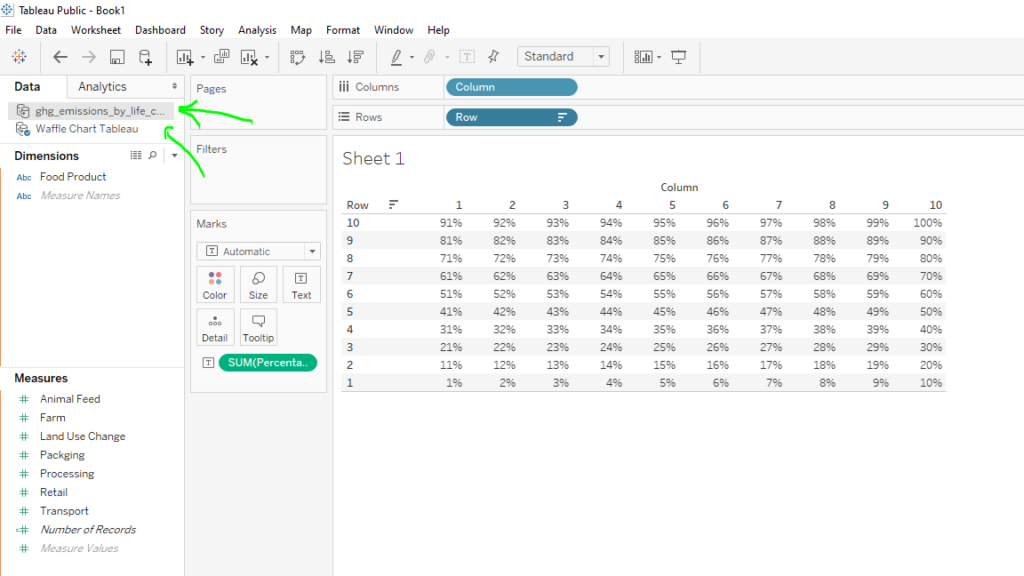Open the File menu
Image resolution: width=1024 pixels, height=576 pixels.
[x=13, y=30]
